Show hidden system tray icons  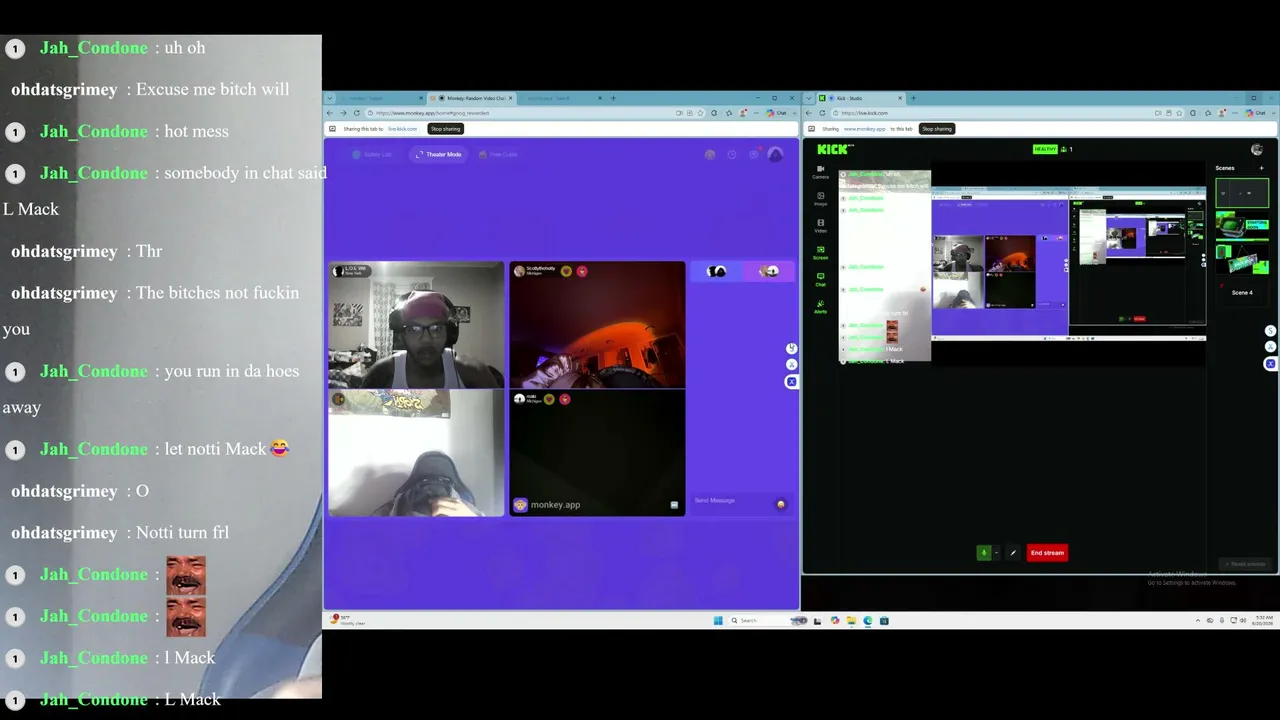(1198, 621)
